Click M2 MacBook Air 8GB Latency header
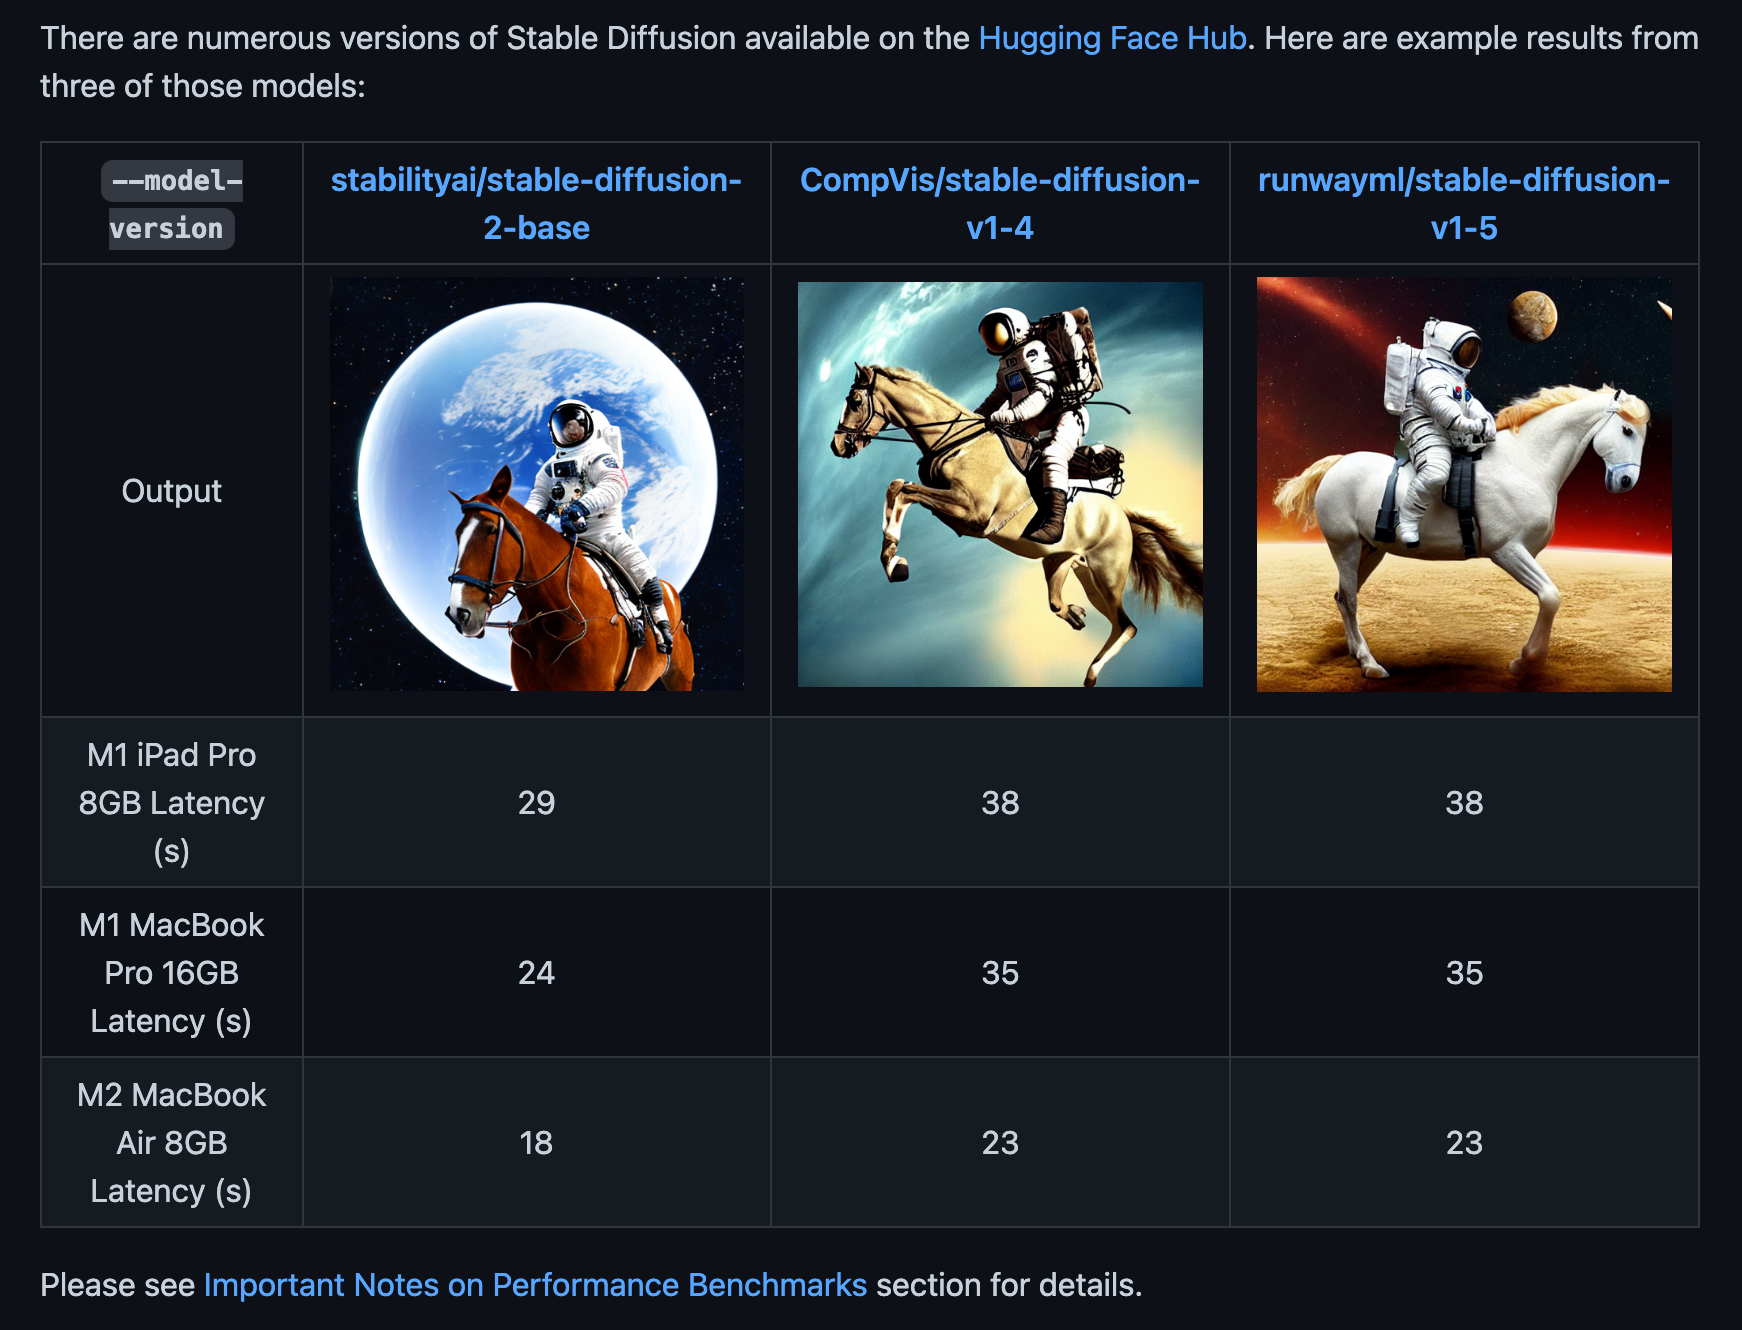1742x1330 pixels. tap(172, 1142)
